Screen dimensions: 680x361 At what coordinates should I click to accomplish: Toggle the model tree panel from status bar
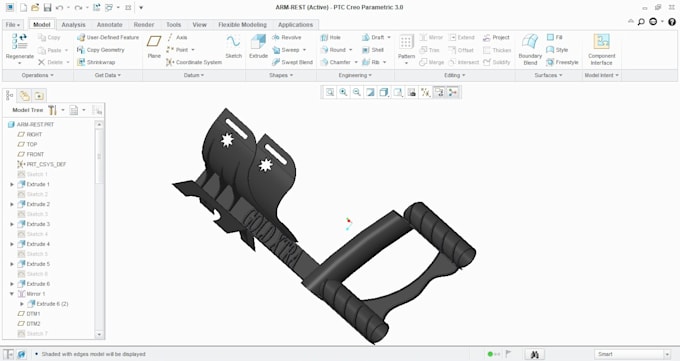pos(8,354)
